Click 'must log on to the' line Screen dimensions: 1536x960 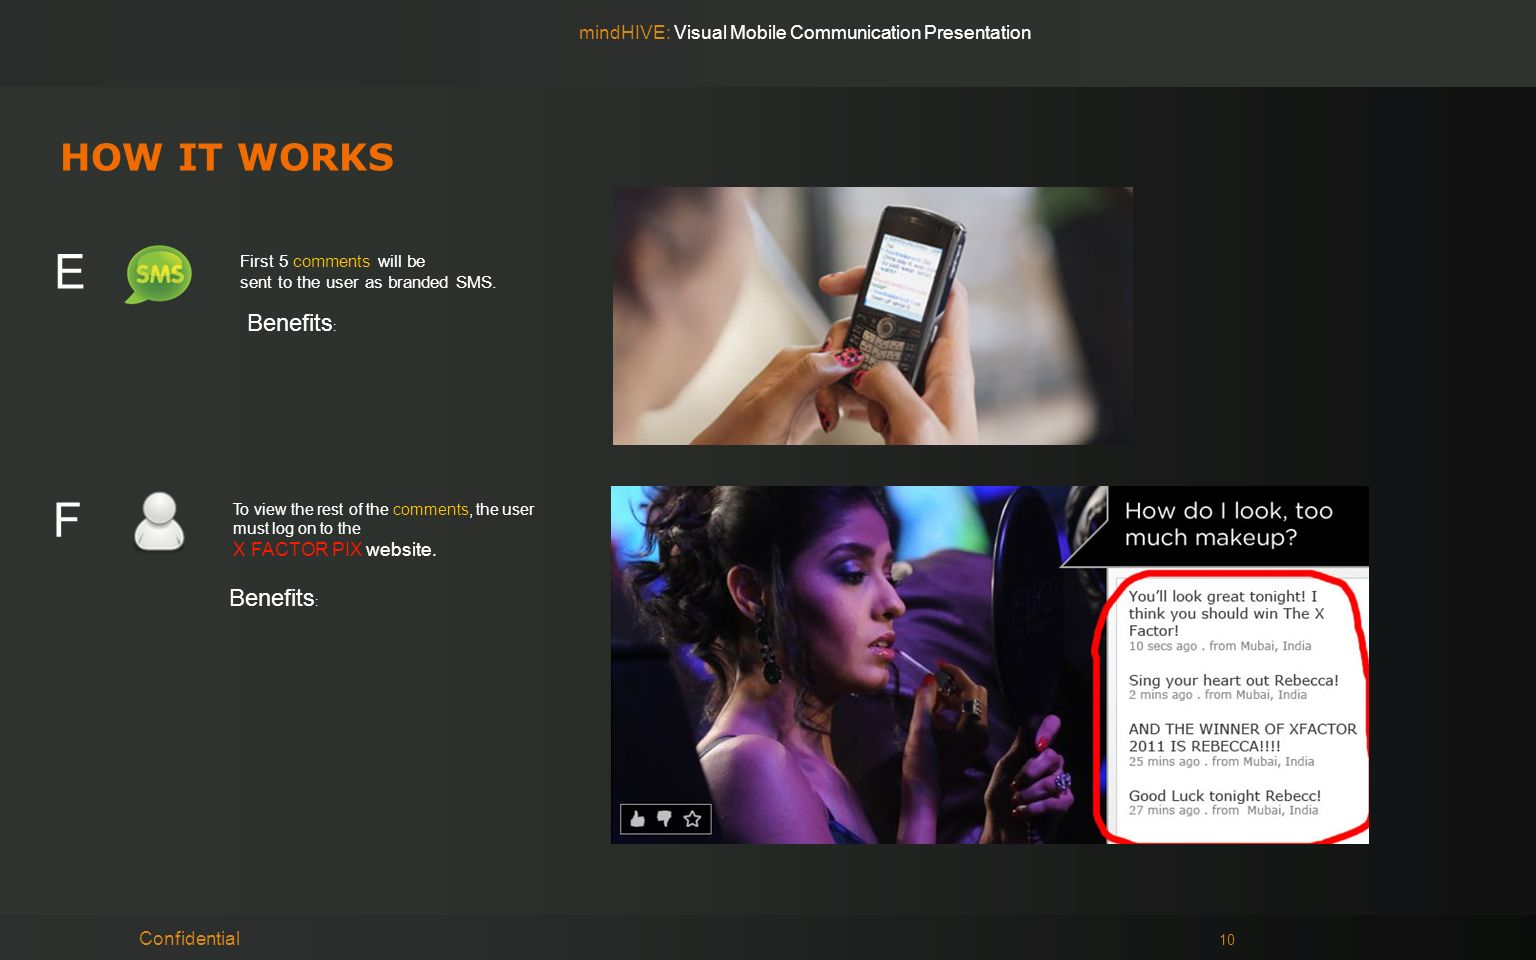[x=297, y=528]
